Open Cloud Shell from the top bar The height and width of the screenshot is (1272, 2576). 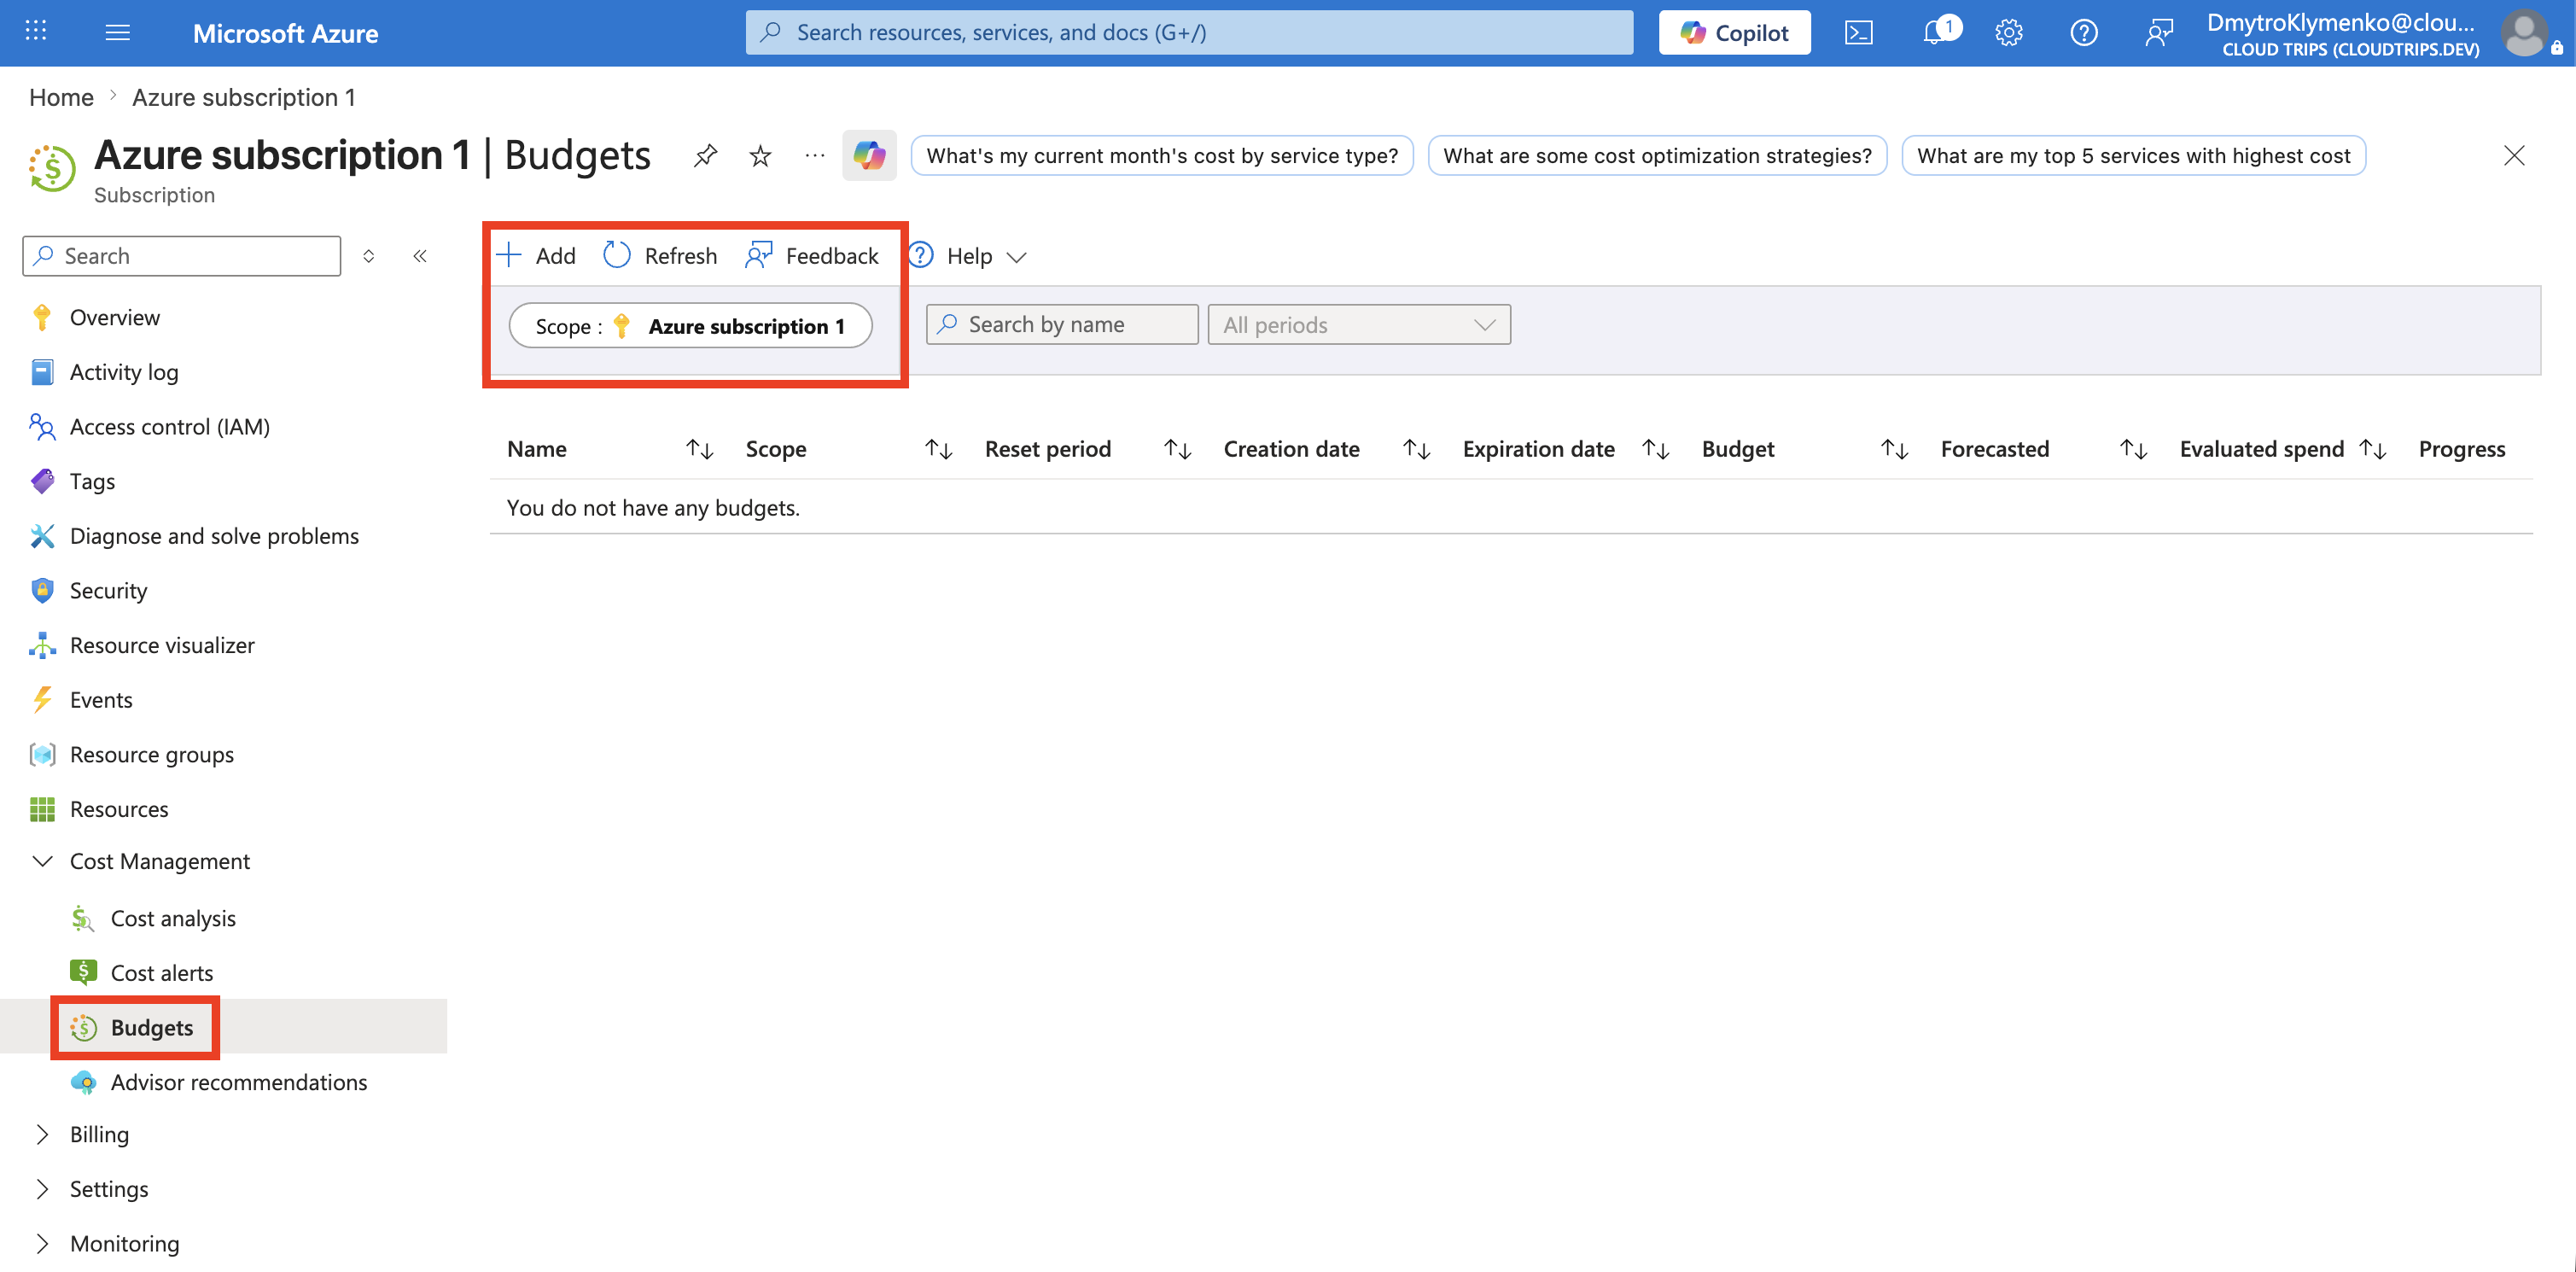1859,33
